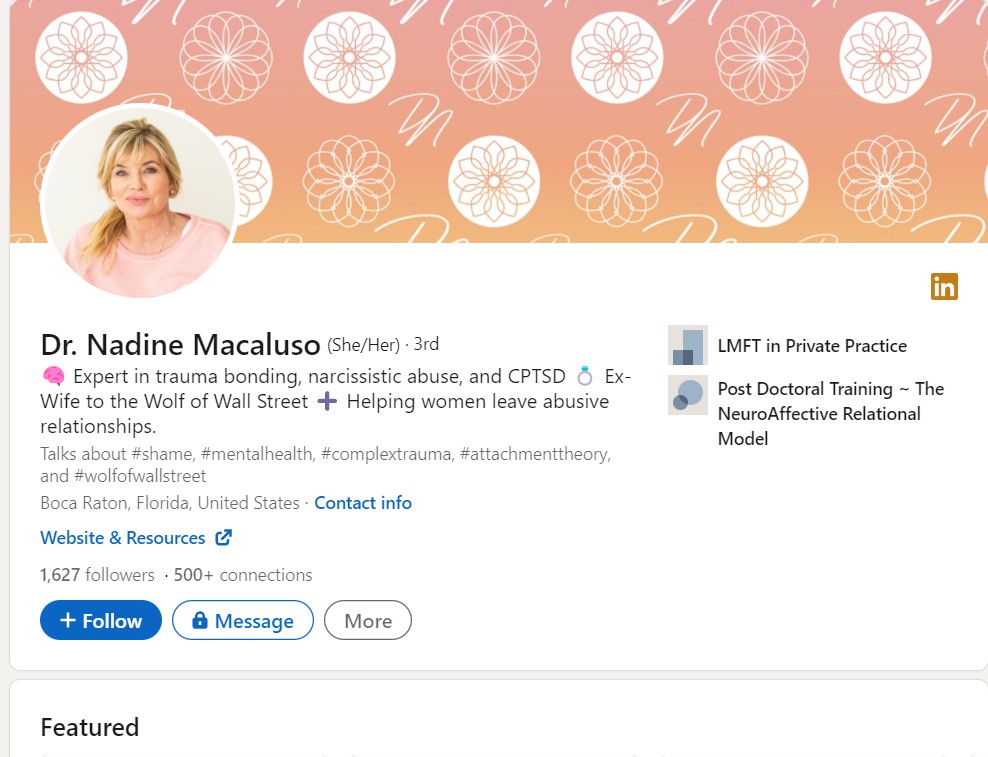Image resolution: width=988 pixels, height=757 pixels.
Task: Open the Contact info link
Action: [363, 503]
